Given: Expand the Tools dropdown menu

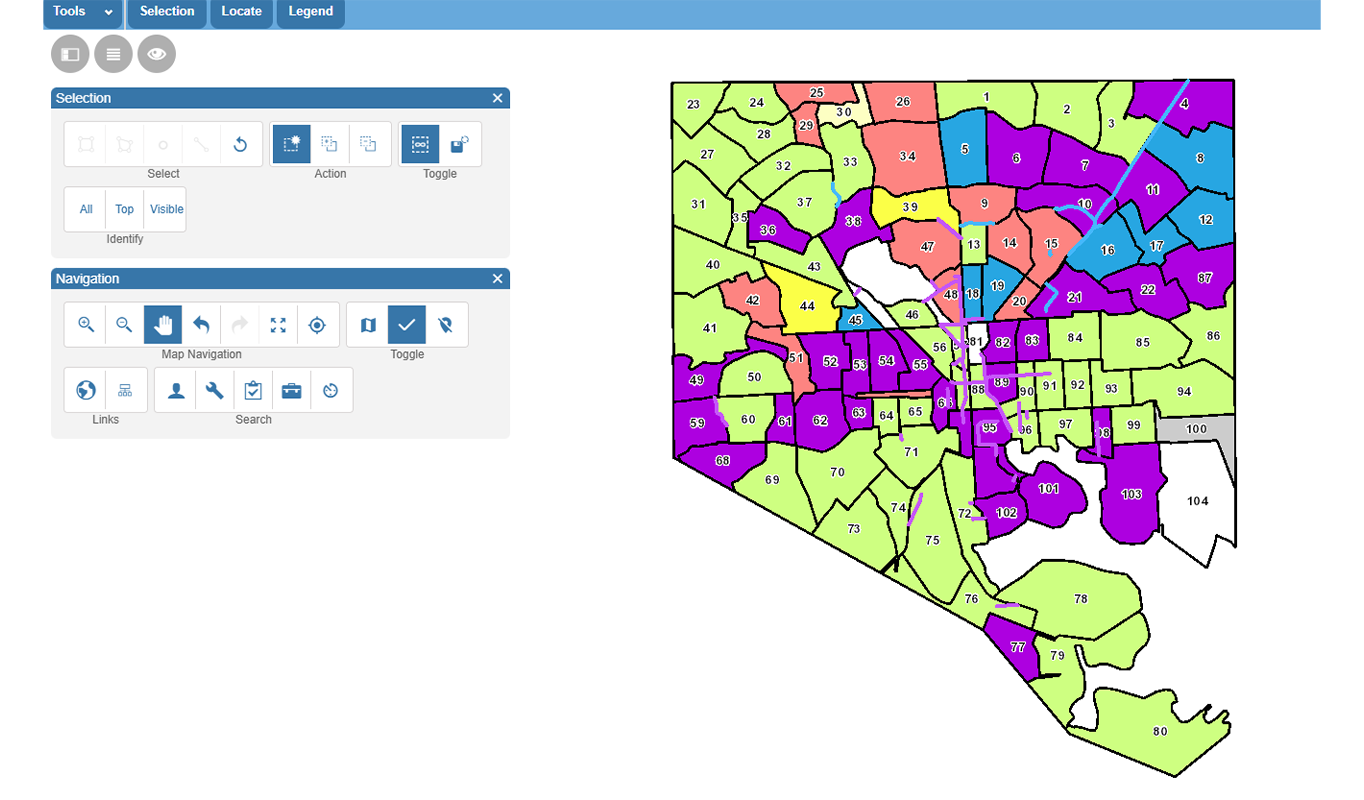Looking at the screenshot, I should [83, 12].
